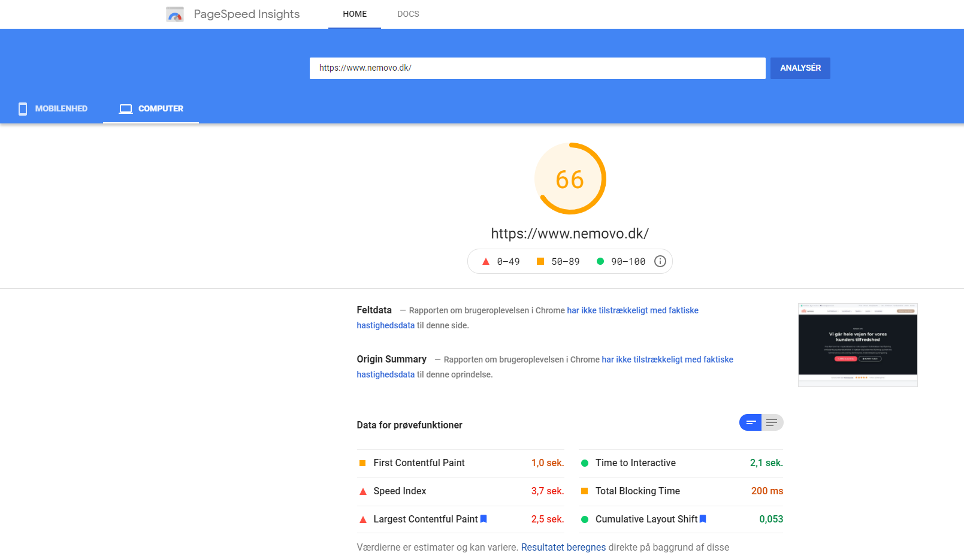This screenshot has width=964, height=554.
Task: Open the DOCS tab
Action: pos(408,14)
